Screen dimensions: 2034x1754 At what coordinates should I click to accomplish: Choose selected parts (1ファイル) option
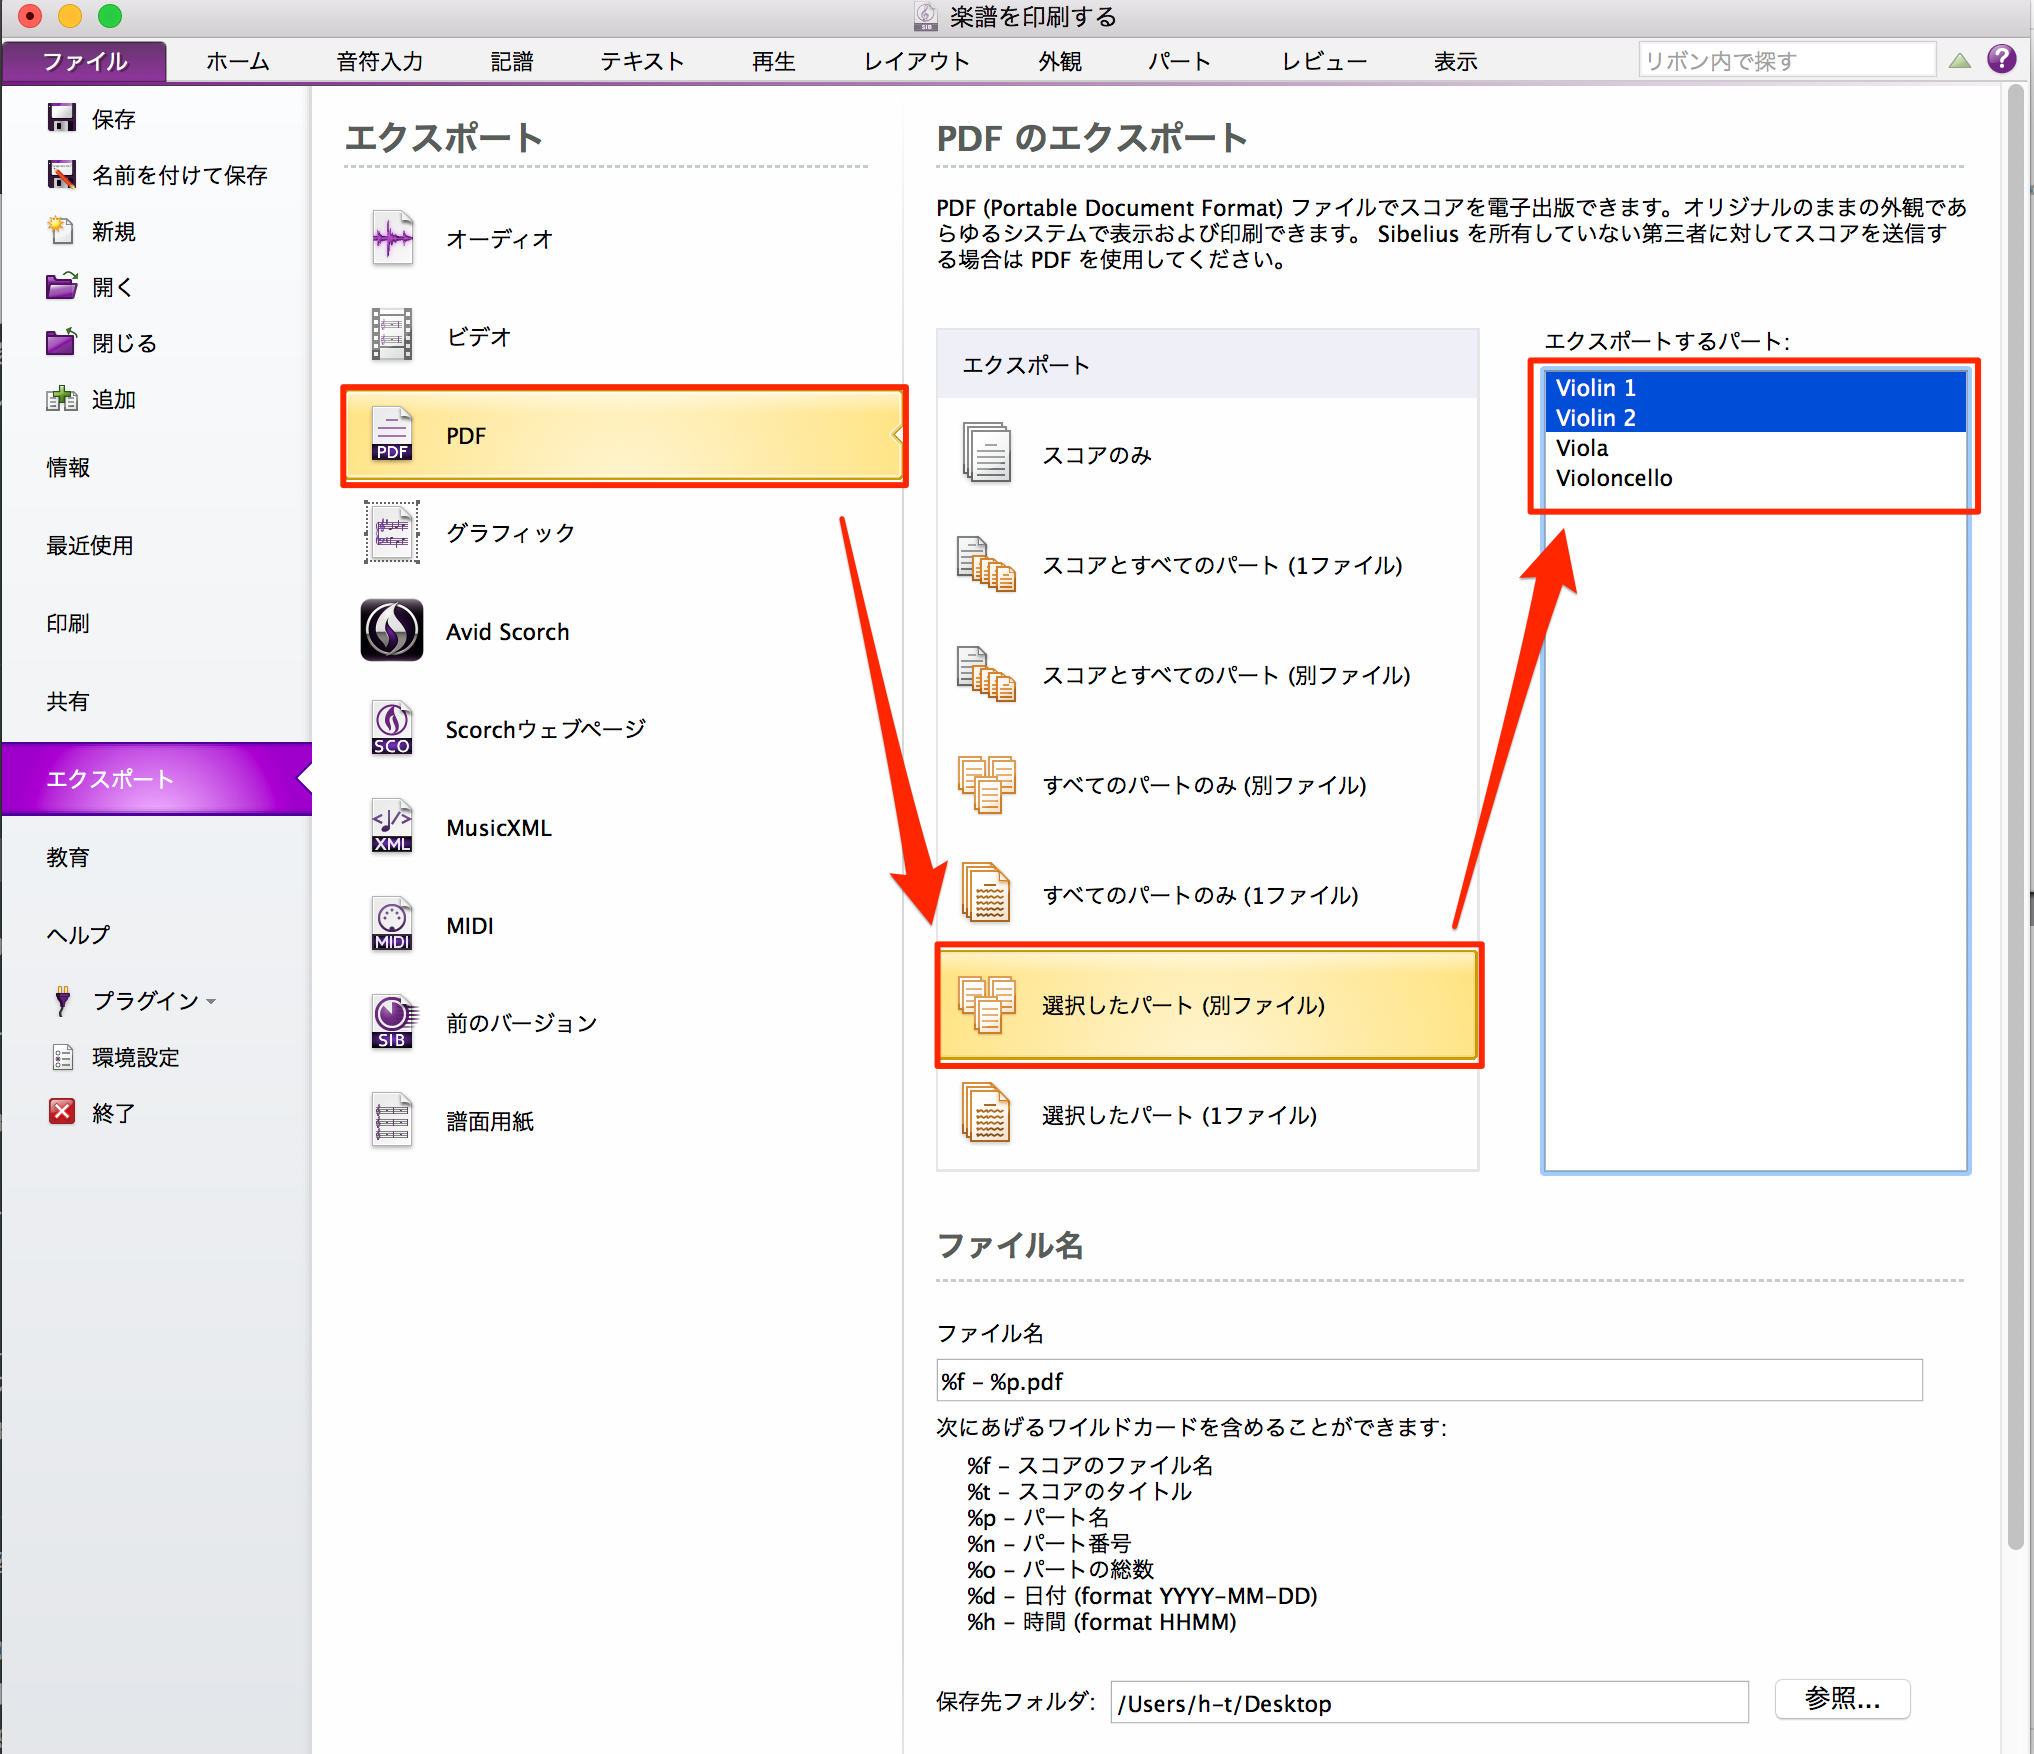click(x=1208, y=1114)
